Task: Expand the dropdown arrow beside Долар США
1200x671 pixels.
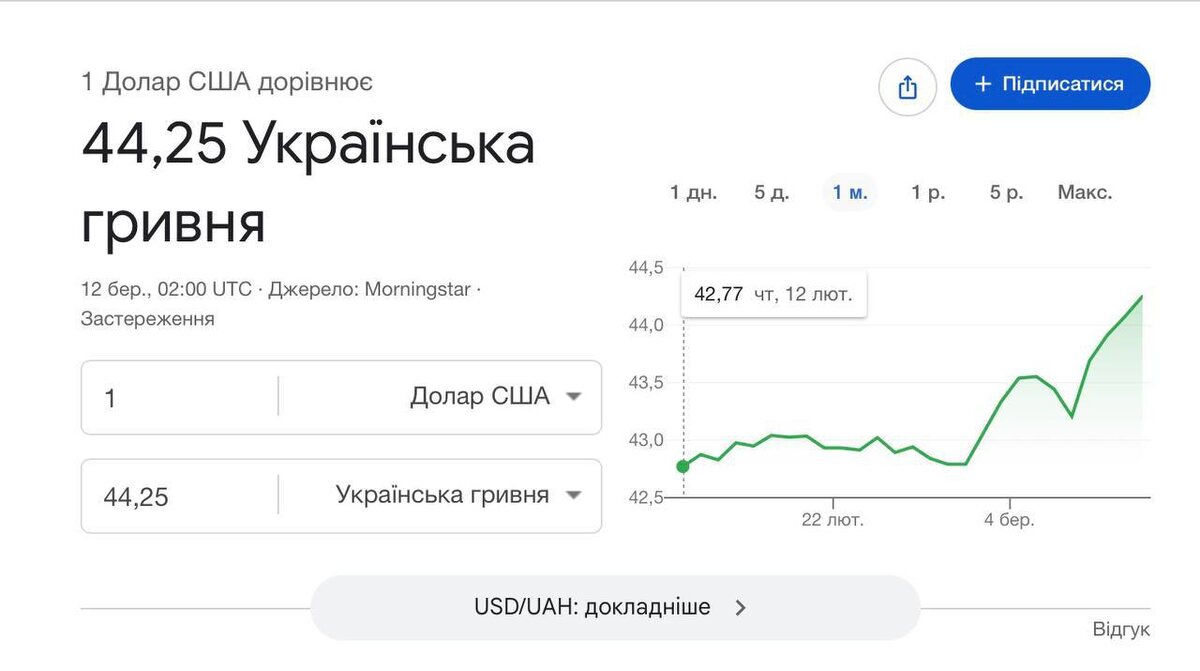Action: 575,397
